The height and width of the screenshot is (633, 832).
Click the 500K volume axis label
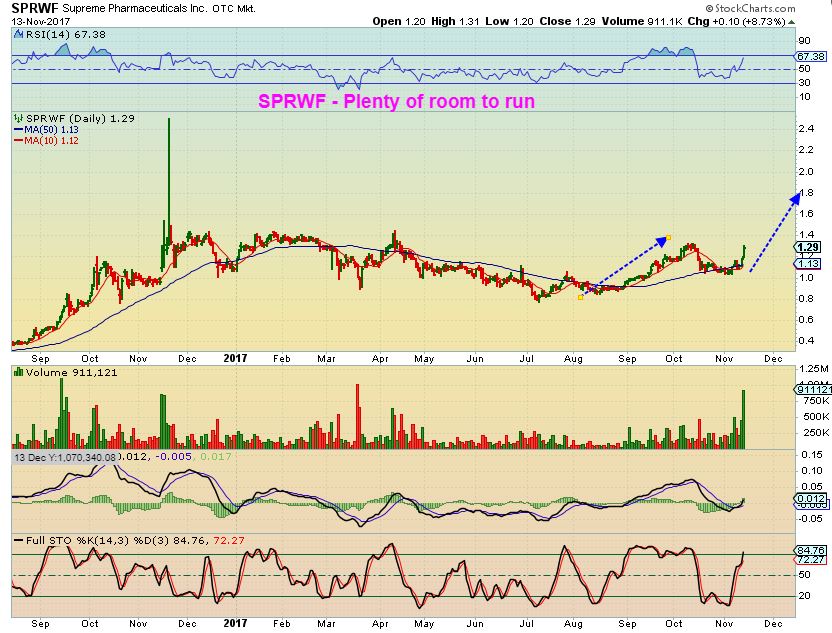816,417
